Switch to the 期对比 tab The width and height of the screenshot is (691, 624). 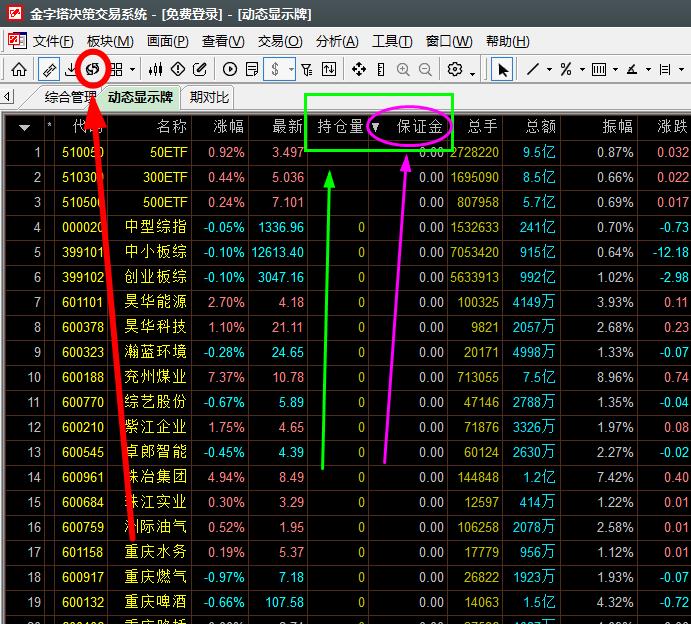tap(209, 97)
